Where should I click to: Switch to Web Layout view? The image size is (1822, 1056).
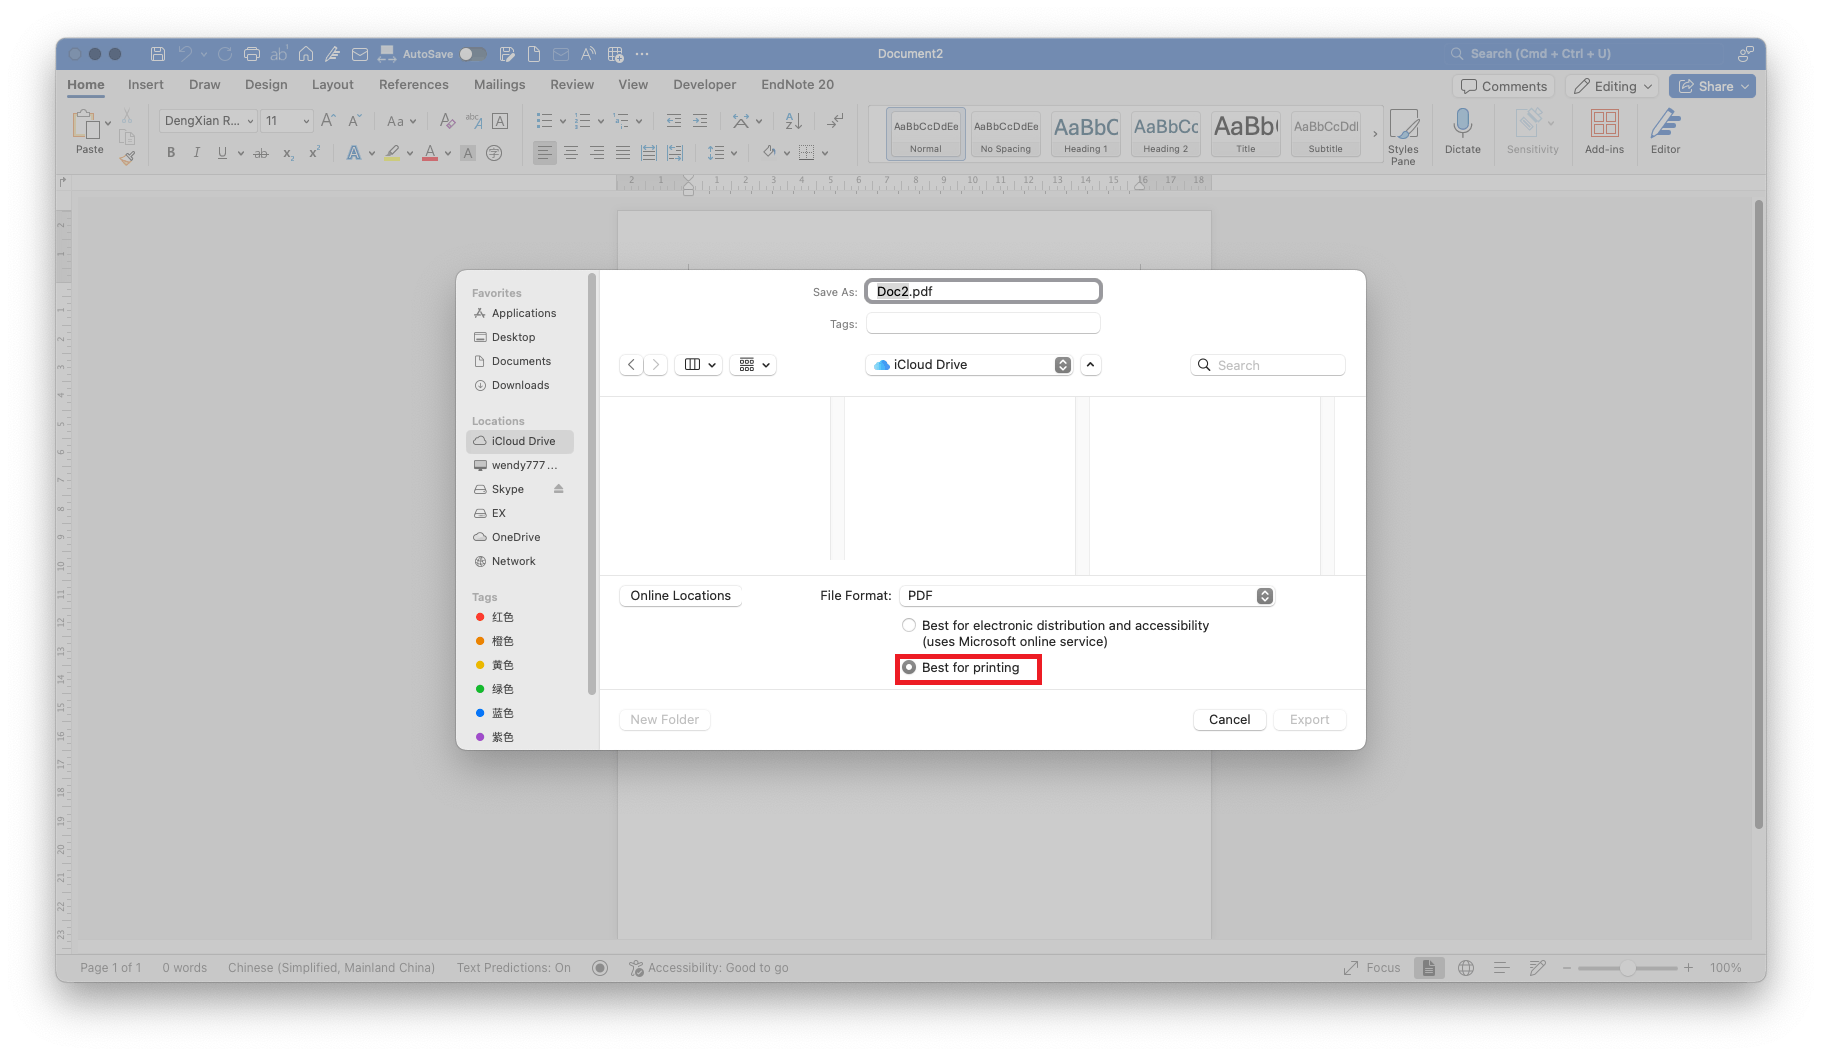click(1466, 968)
